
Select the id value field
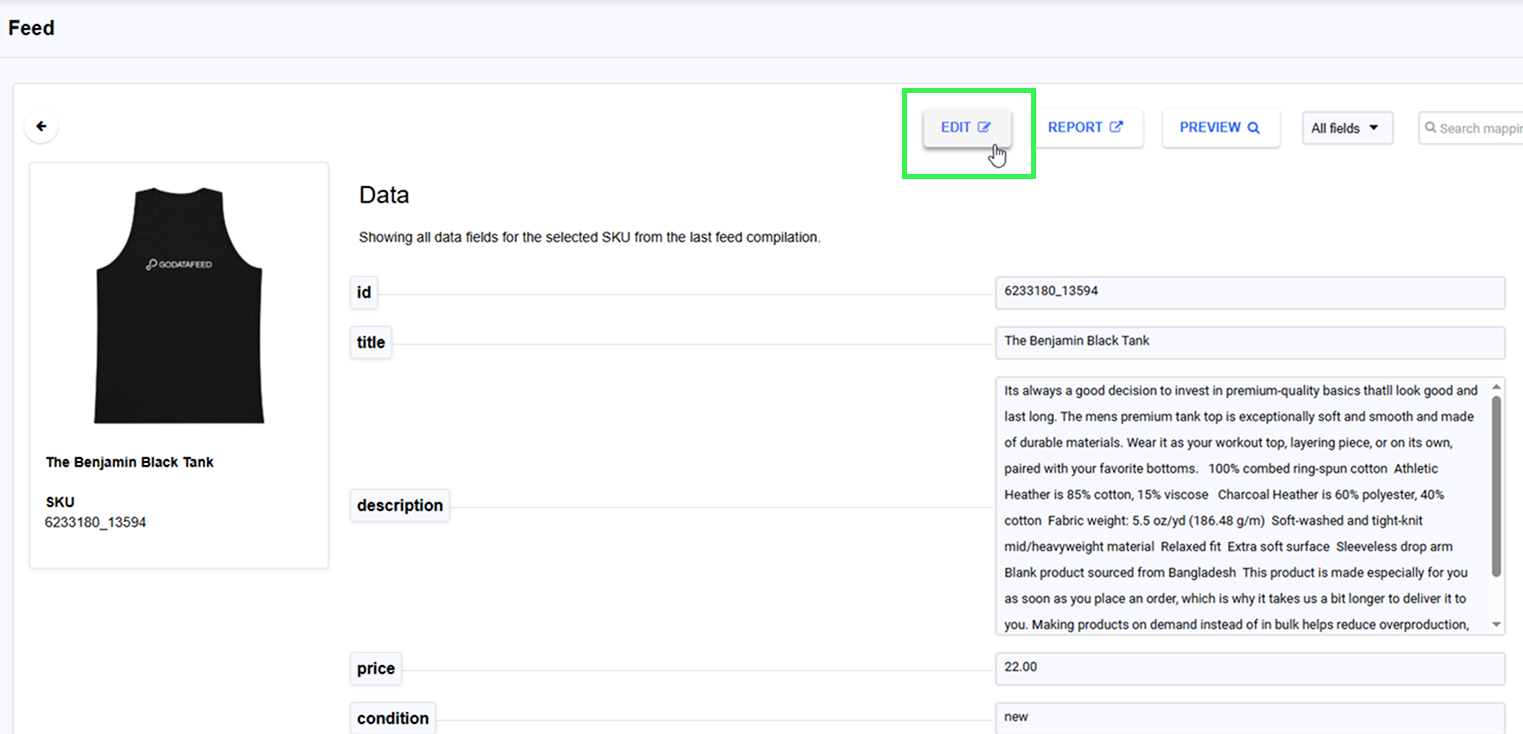click(1249, 292)
